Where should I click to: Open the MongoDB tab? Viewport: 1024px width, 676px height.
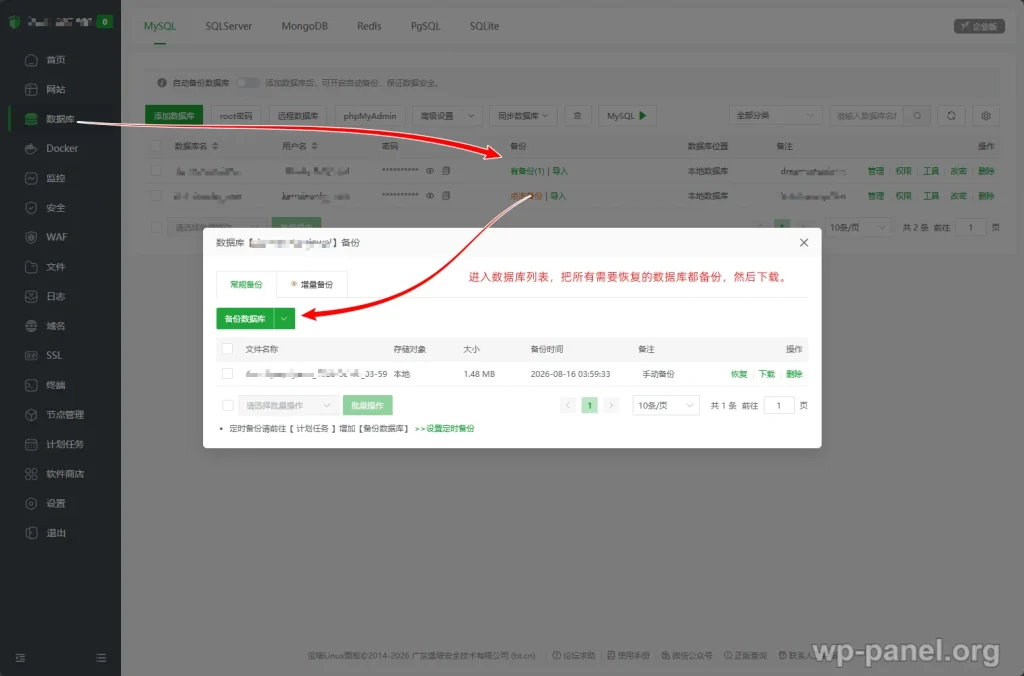304,26
